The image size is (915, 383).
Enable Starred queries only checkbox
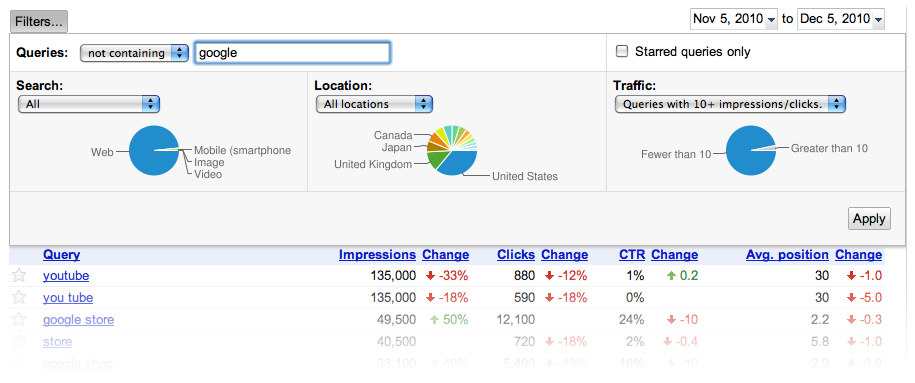[x=623, y=51]
